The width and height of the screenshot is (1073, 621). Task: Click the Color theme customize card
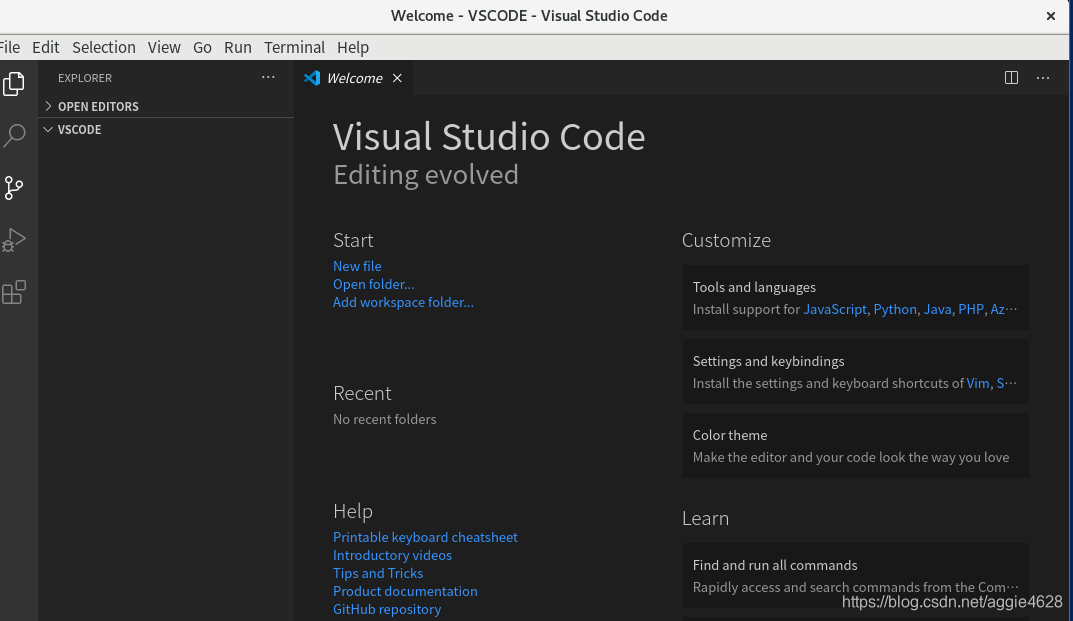855,446
